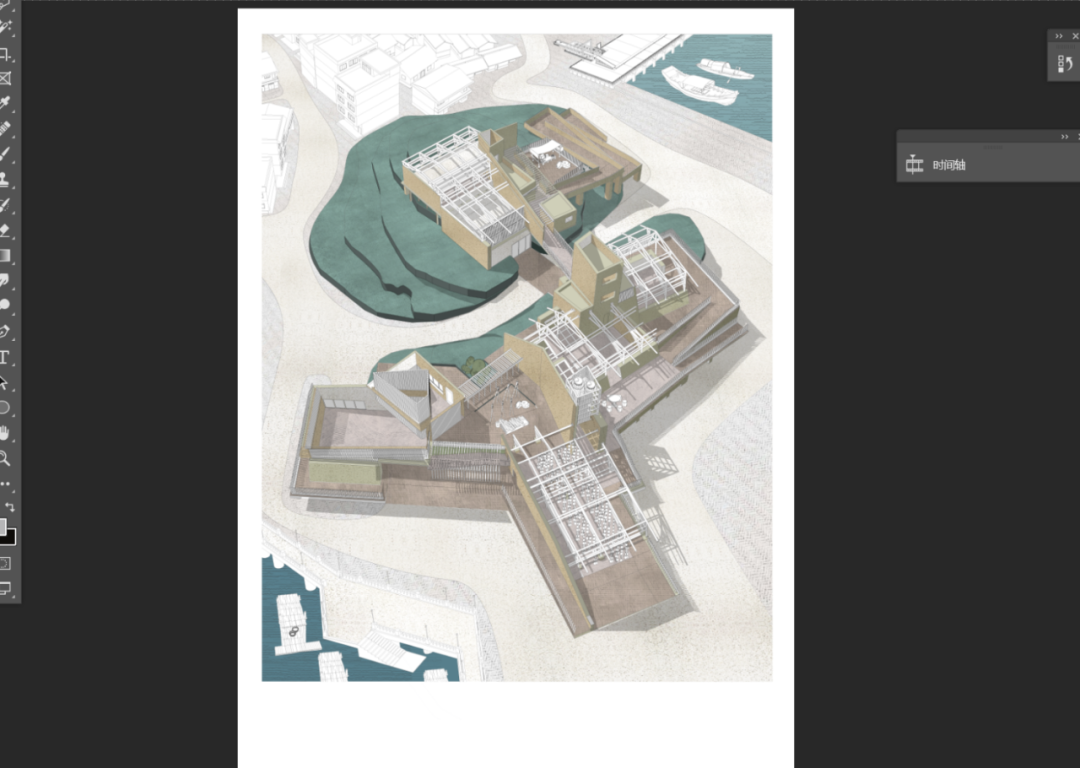Select the Smudge tool
The width and height of the screenshot is (1080, 768).
[5, 280]
